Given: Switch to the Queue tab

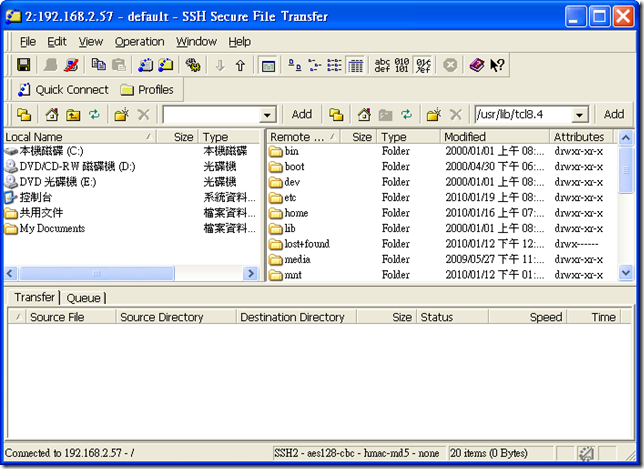Looking at the screenshot, I should click(83, 298).
